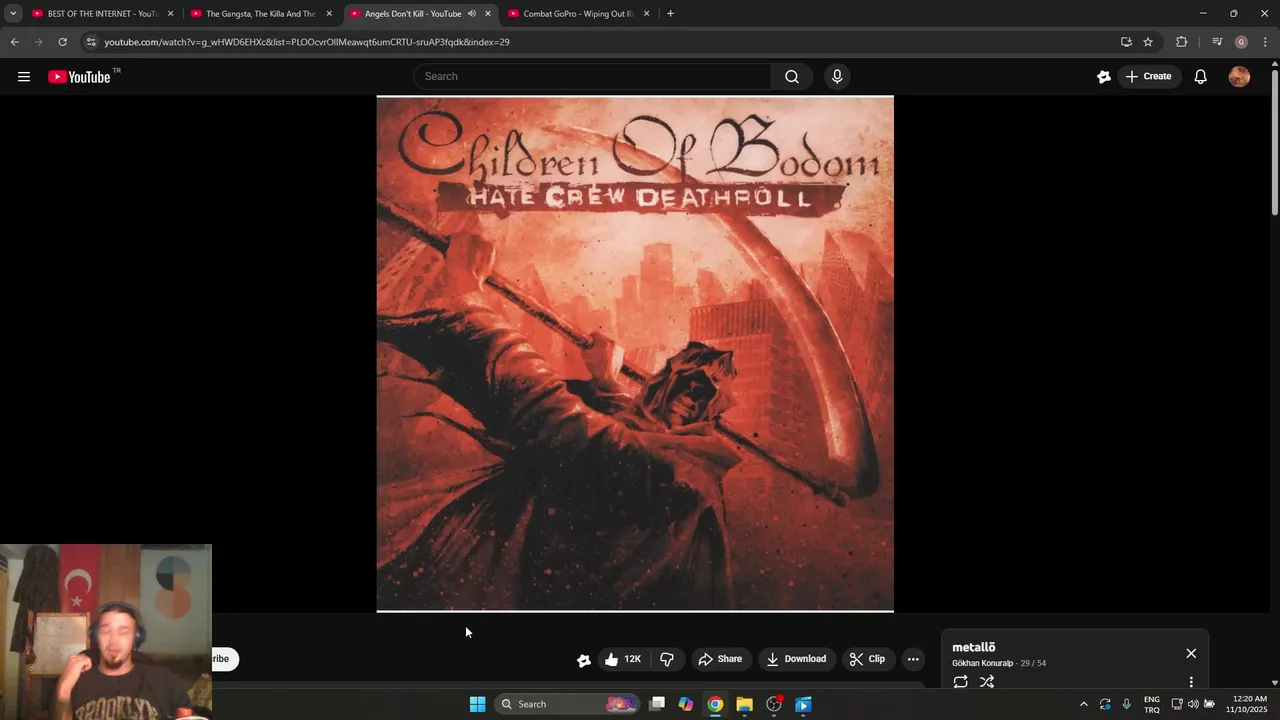
Task: Open the sparkle icon beside Create
Action: pos(1104,76)
